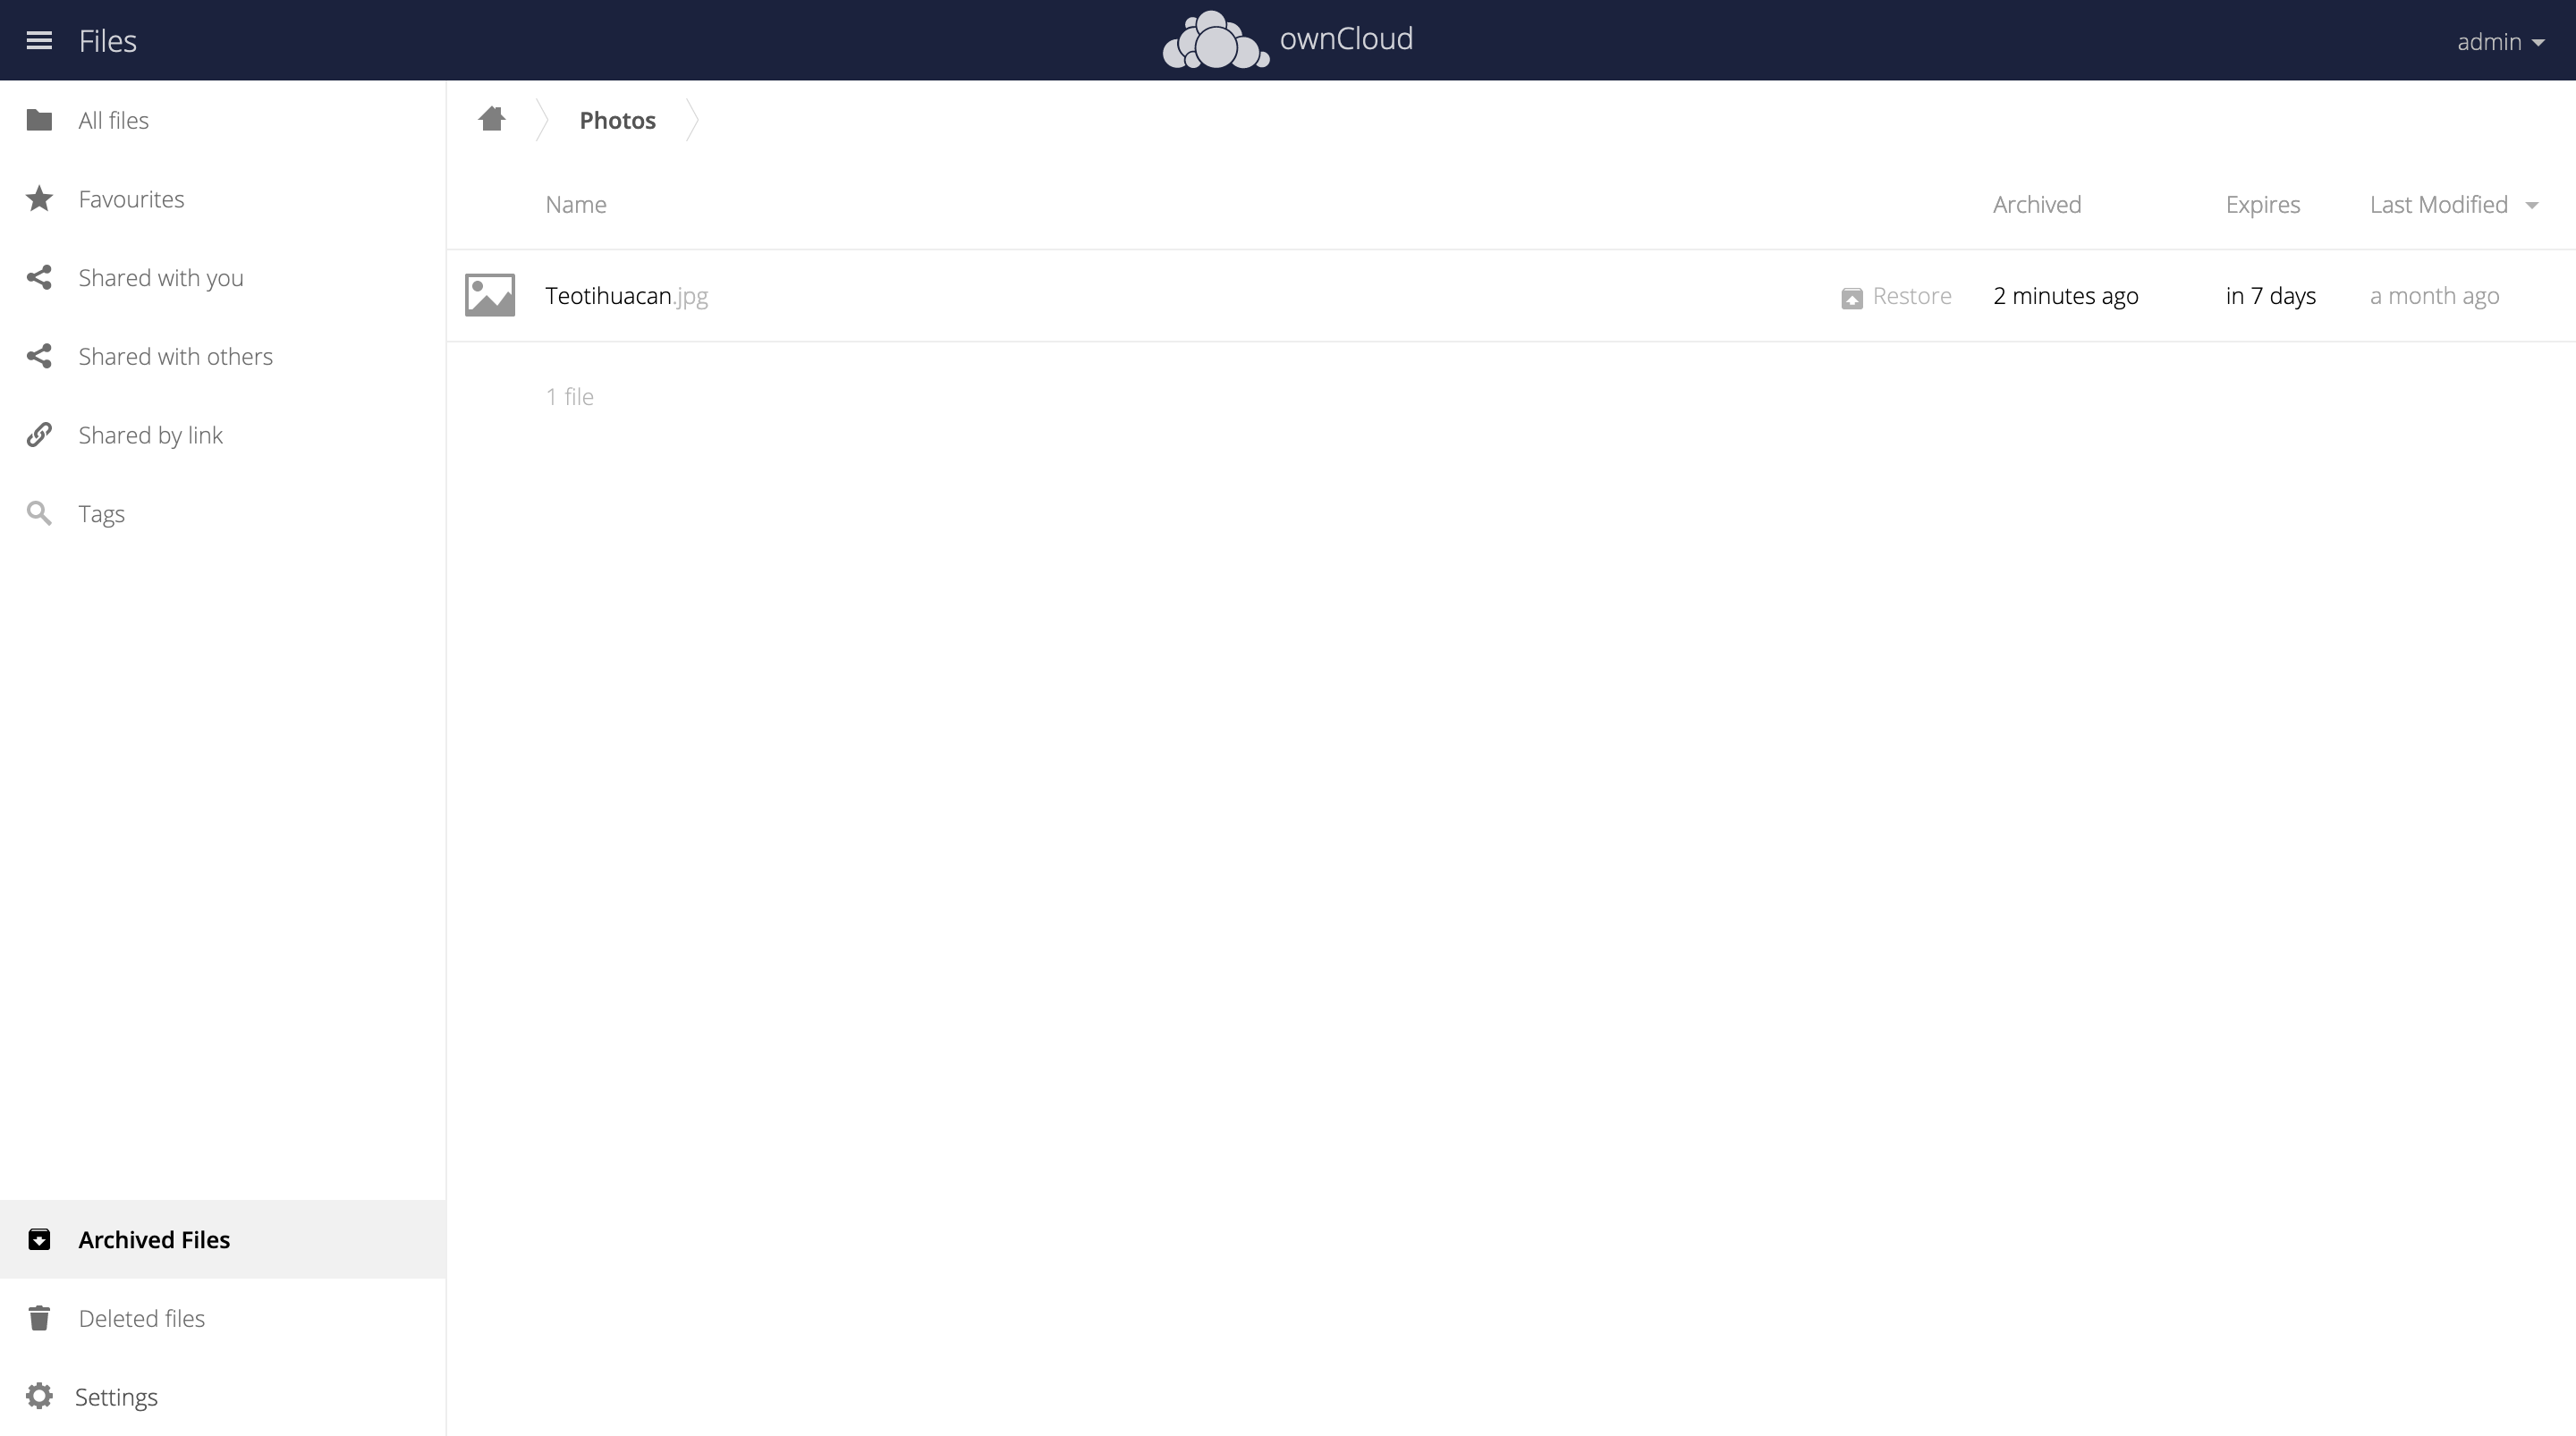Click the Favourites star icon in sidebar
The height and width of the screenshot is (1436, 2576).
(40, 199)
